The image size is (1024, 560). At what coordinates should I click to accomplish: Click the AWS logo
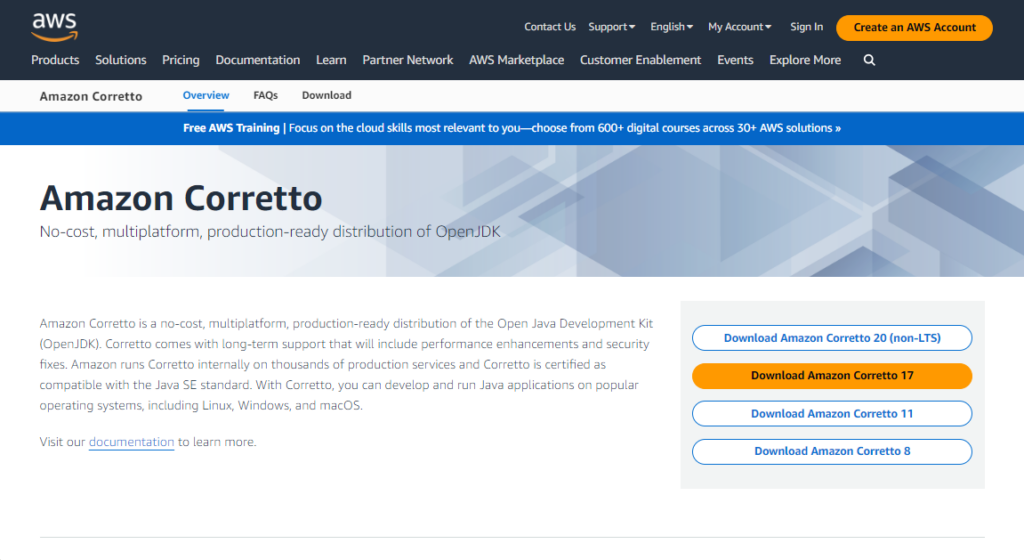tap(54, 27)
